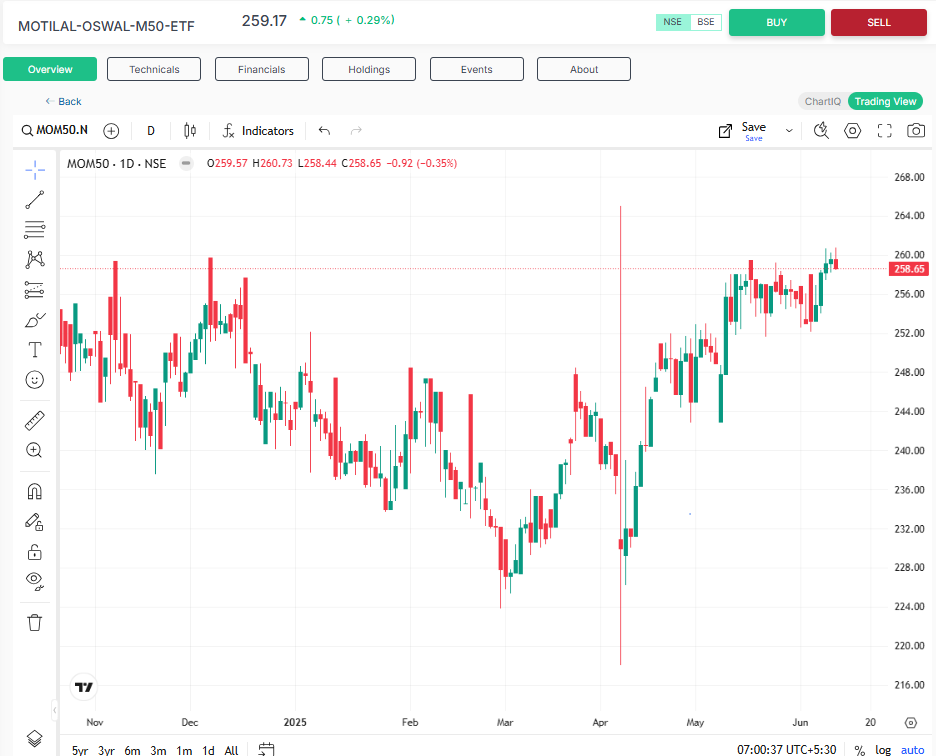Viewport: 936px width, 756px height.
Task: Open the Indicators menu
Action: [x=258, y=131]
